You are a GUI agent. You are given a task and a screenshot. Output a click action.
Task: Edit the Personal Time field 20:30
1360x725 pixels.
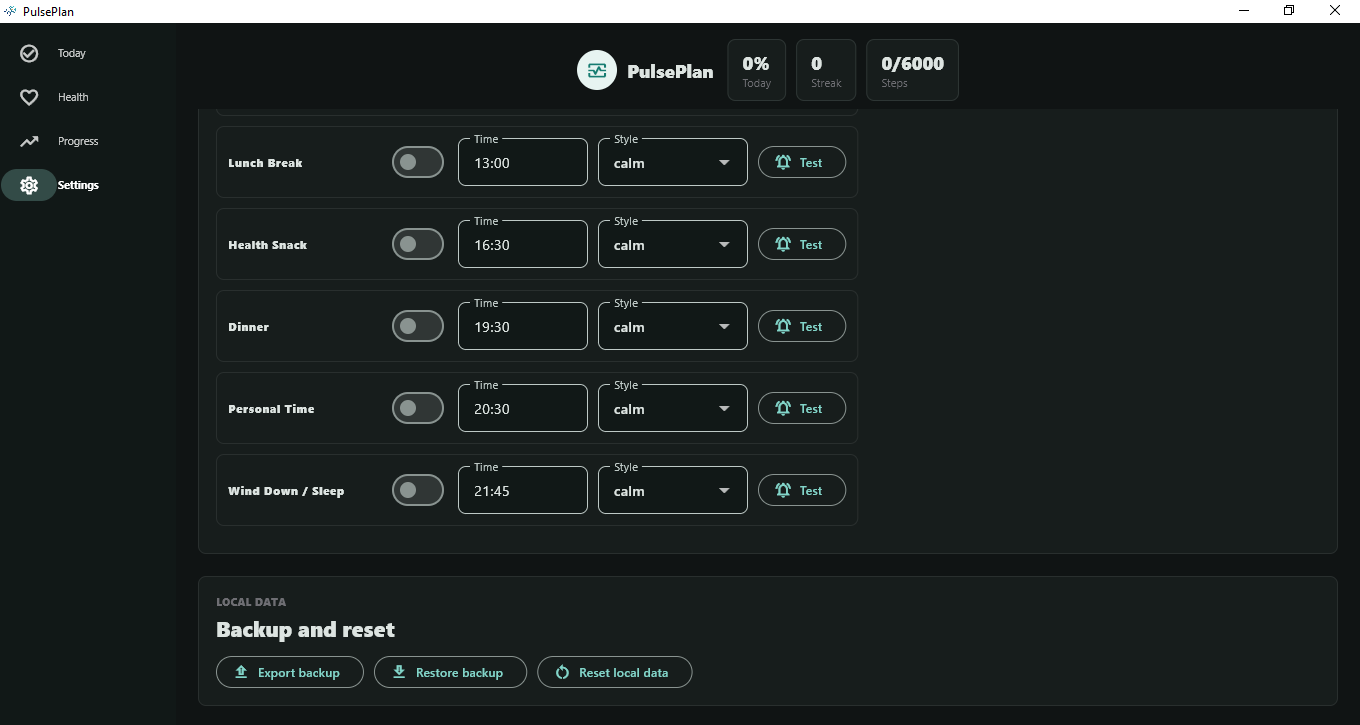click(523, 408)
